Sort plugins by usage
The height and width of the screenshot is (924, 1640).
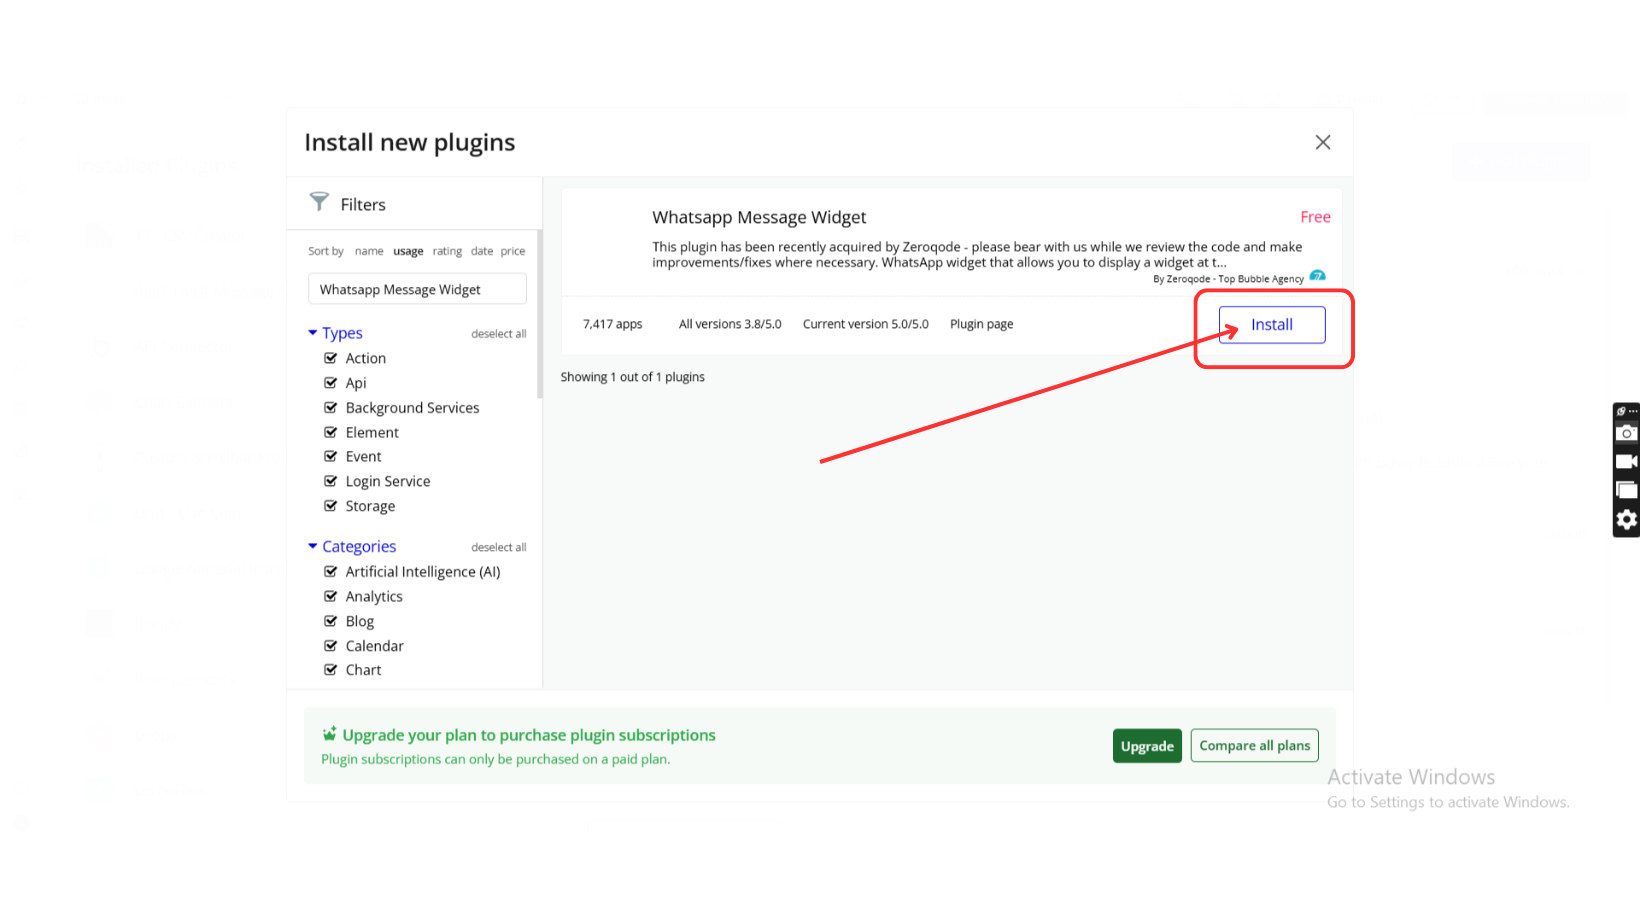pyautogui.click(x=408, y=251)
